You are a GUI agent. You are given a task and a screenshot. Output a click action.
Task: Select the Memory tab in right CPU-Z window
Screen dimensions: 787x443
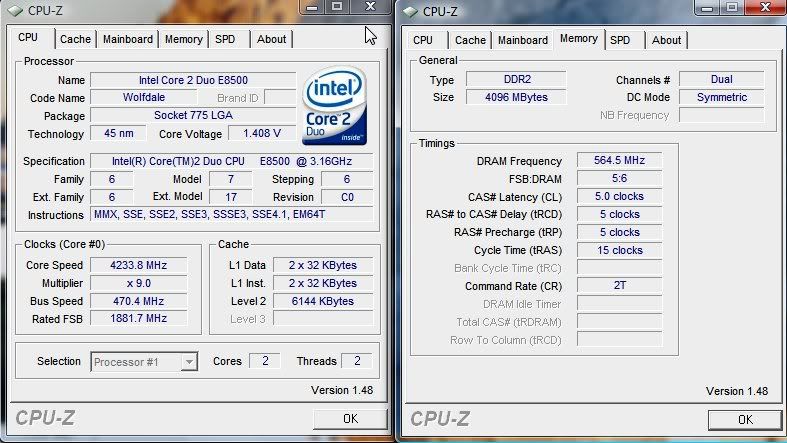coord(579,39)
